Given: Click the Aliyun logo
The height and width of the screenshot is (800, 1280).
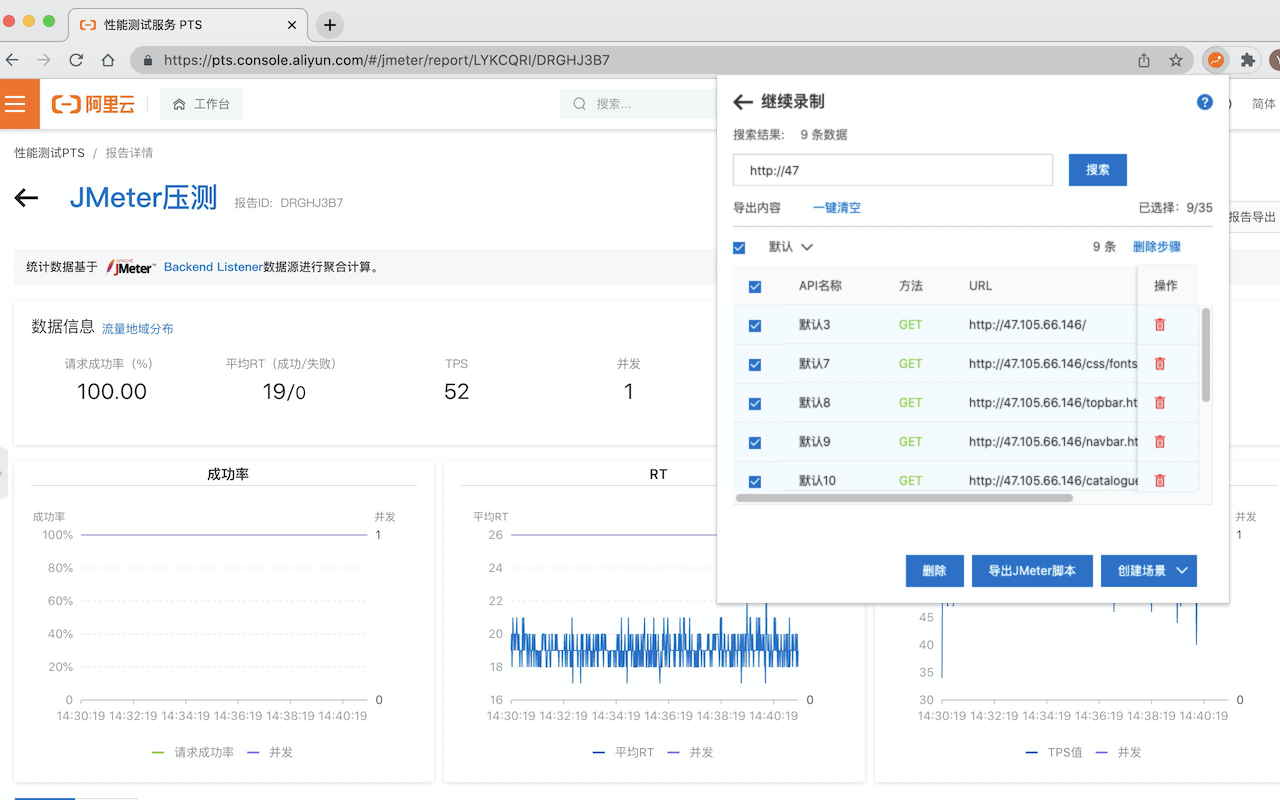Looking at the screenshot, I should 93,104.
